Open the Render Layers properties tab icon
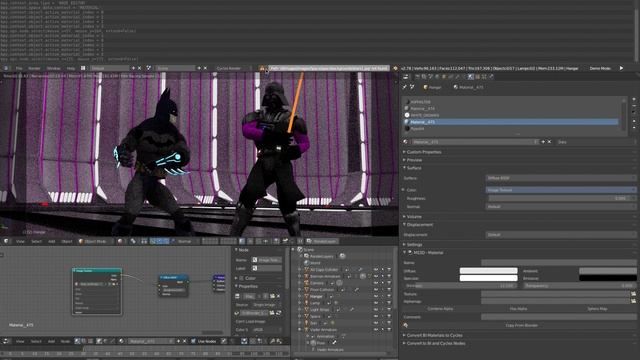Viewport: 640px width, 360px height. pyautogui.click(x=424, y=76)
